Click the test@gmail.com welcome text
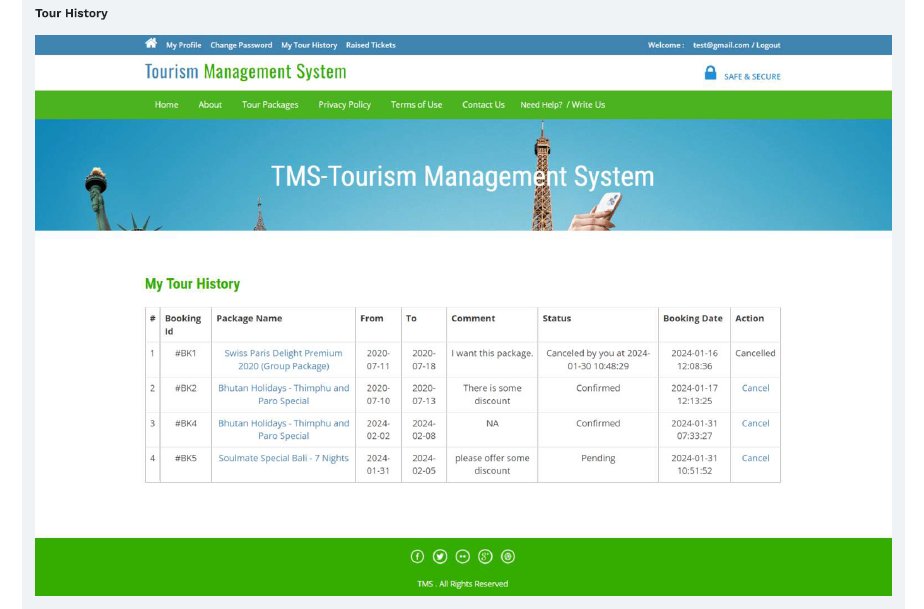The height and width of the screenshot is (609, 924). click(x=721, y=45)
